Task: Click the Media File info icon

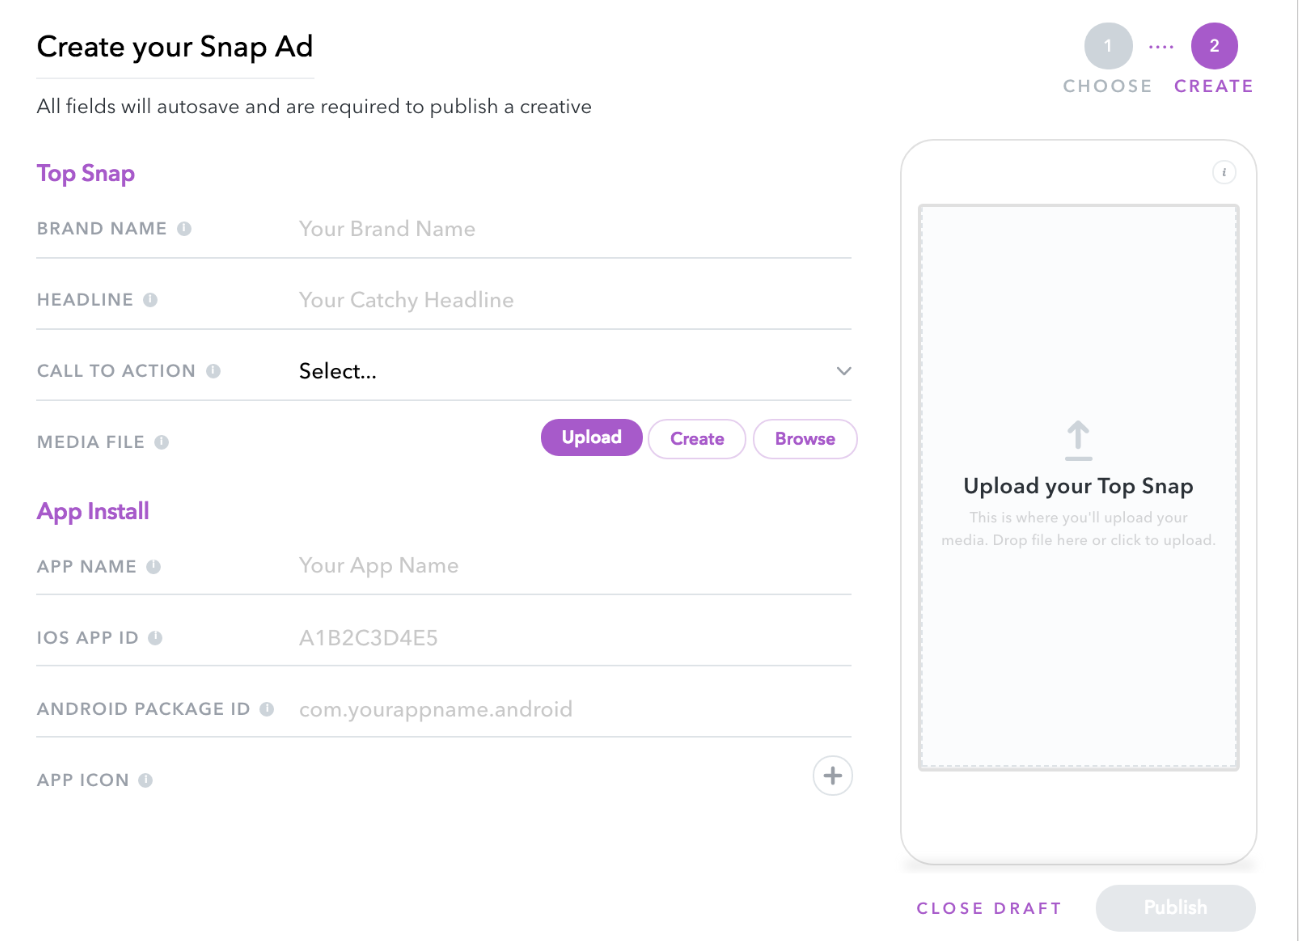Action: coord(162,441)
